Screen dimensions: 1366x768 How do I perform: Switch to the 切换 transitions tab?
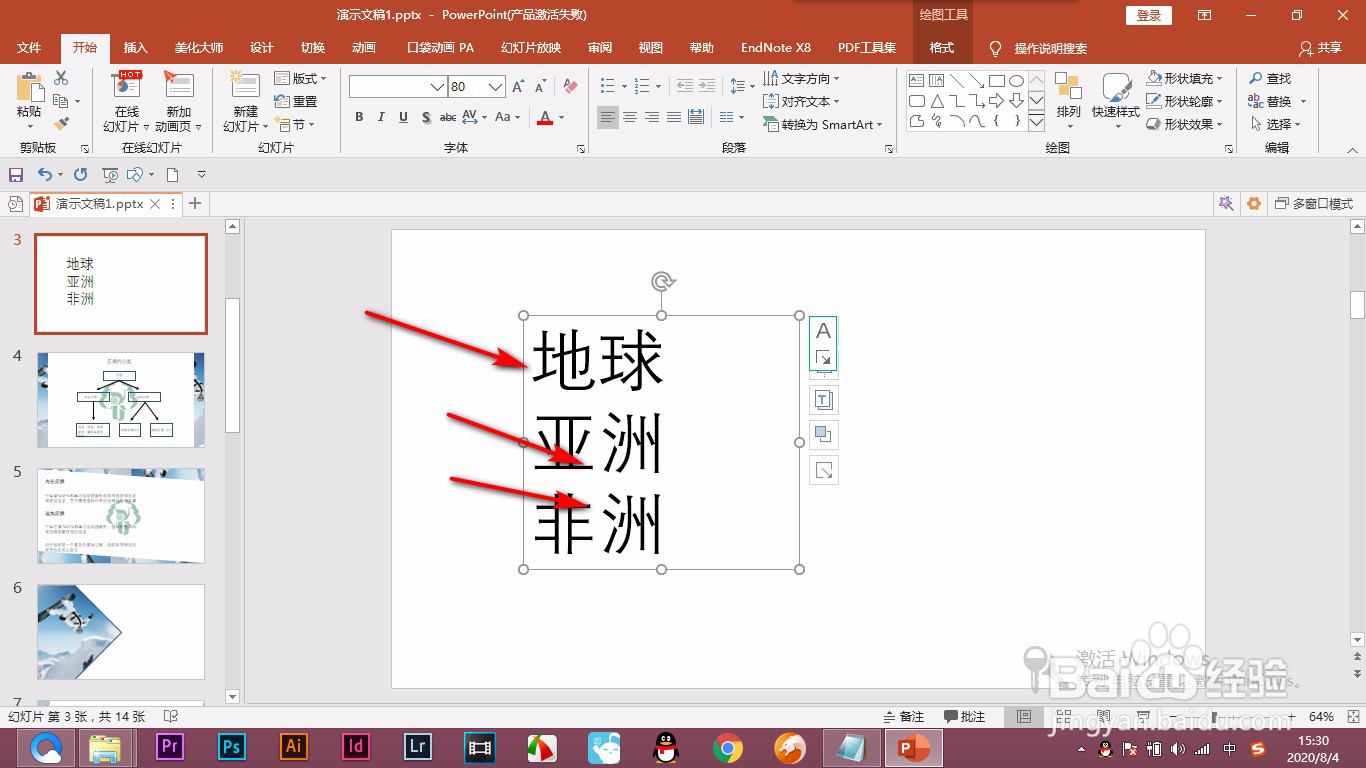coord(313,48)
